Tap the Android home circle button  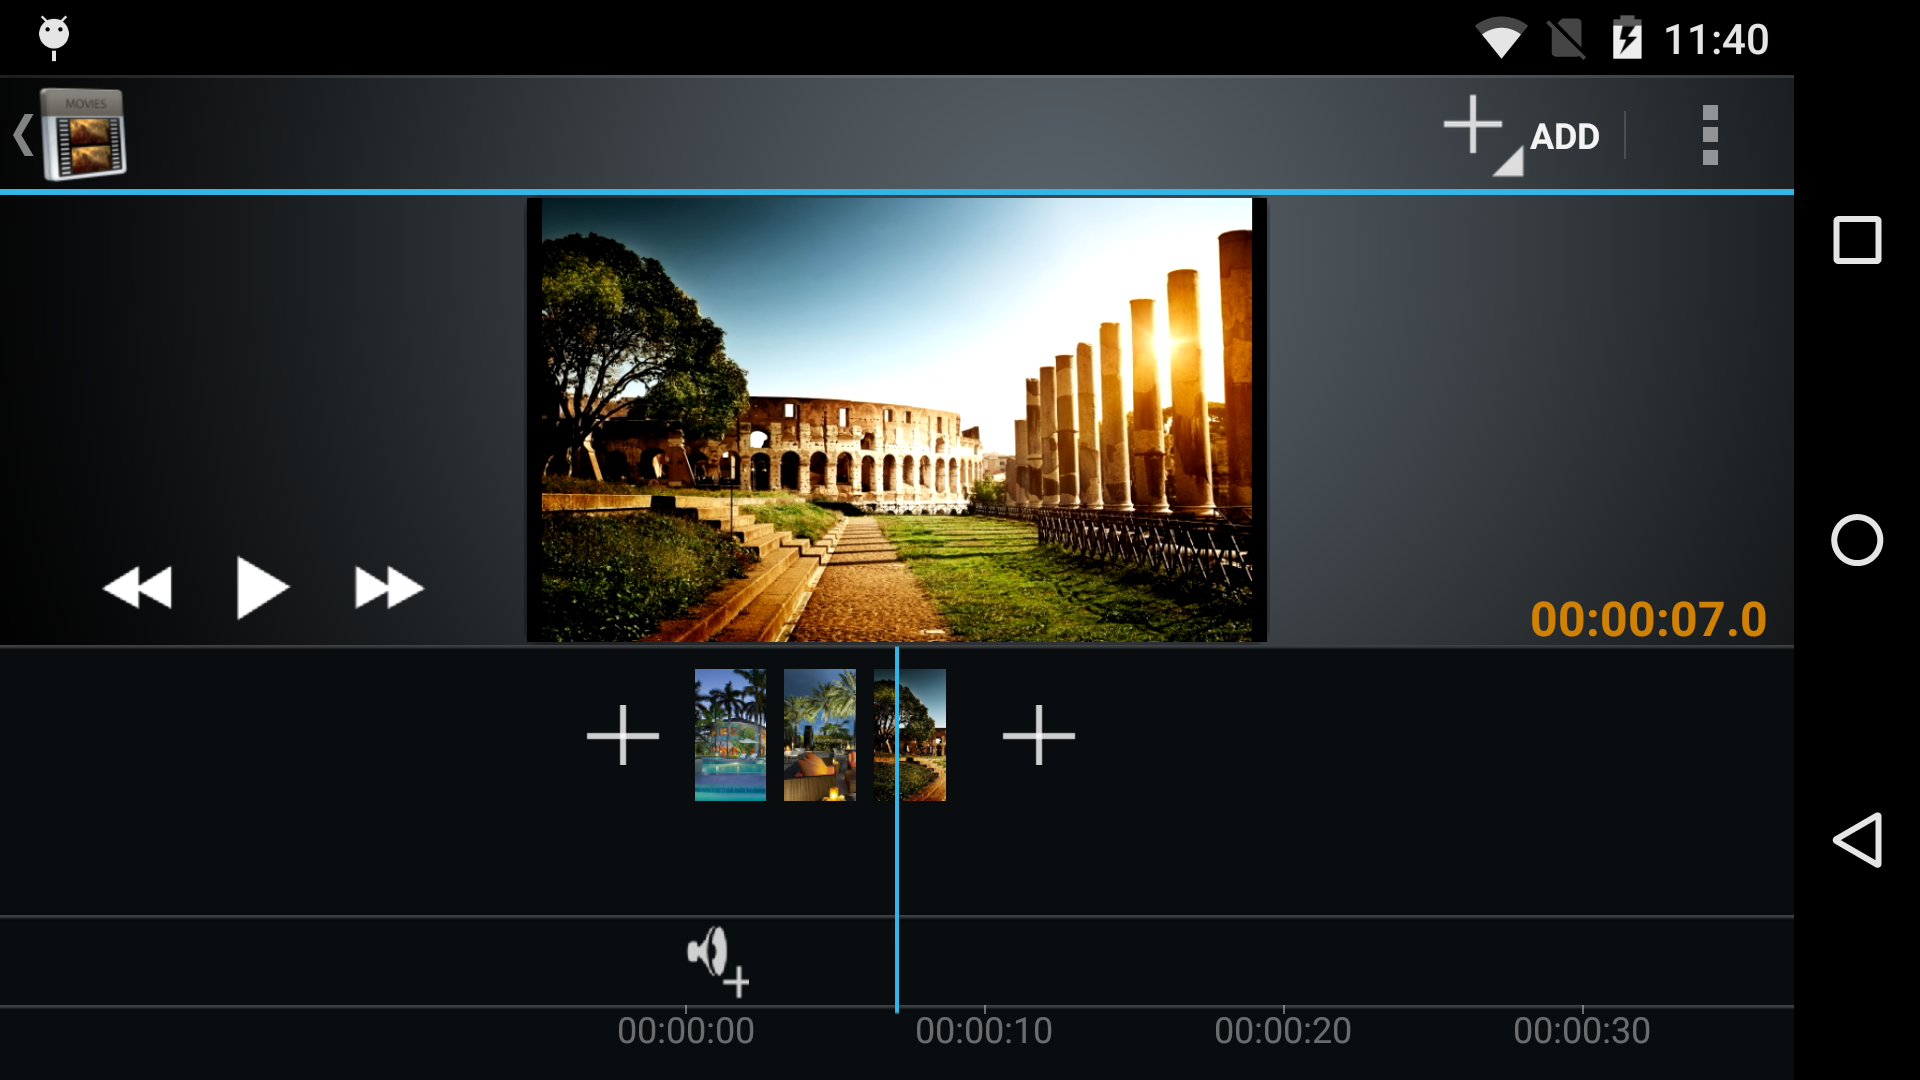tap(1857, 540)
